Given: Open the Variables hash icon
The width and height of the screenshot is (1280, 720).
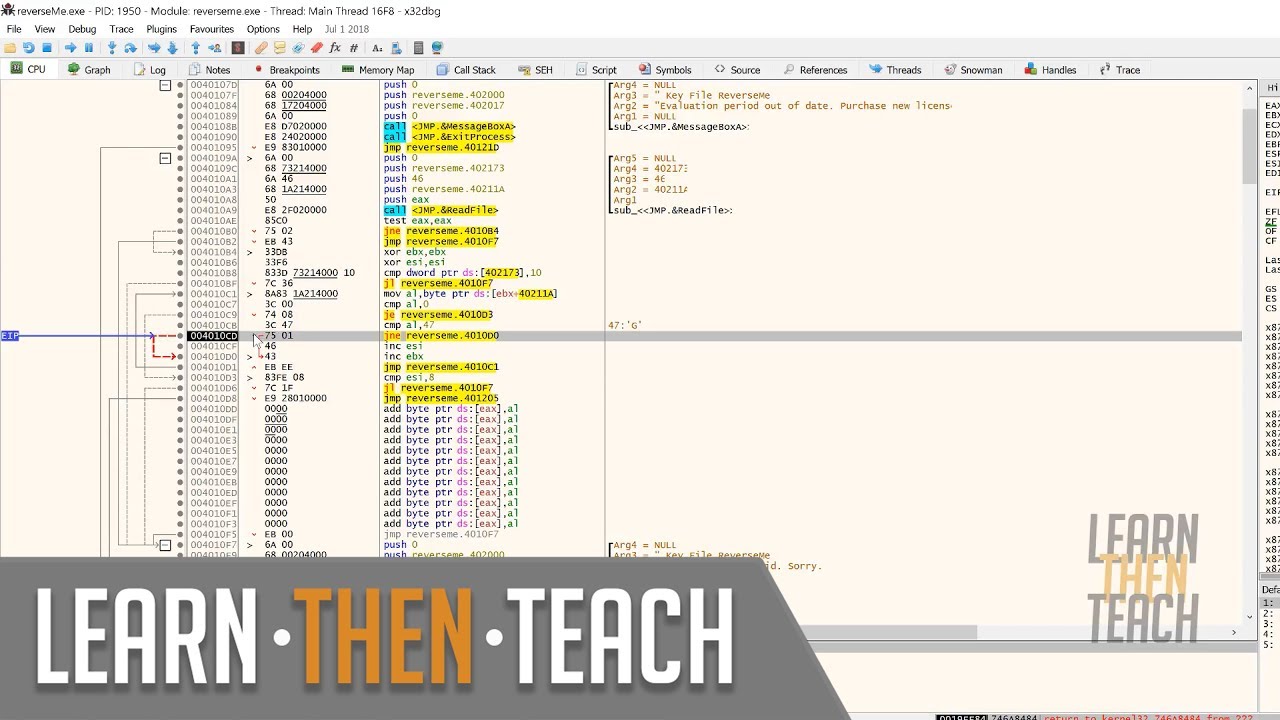Looking at the screenshot, I should (354, 48).
